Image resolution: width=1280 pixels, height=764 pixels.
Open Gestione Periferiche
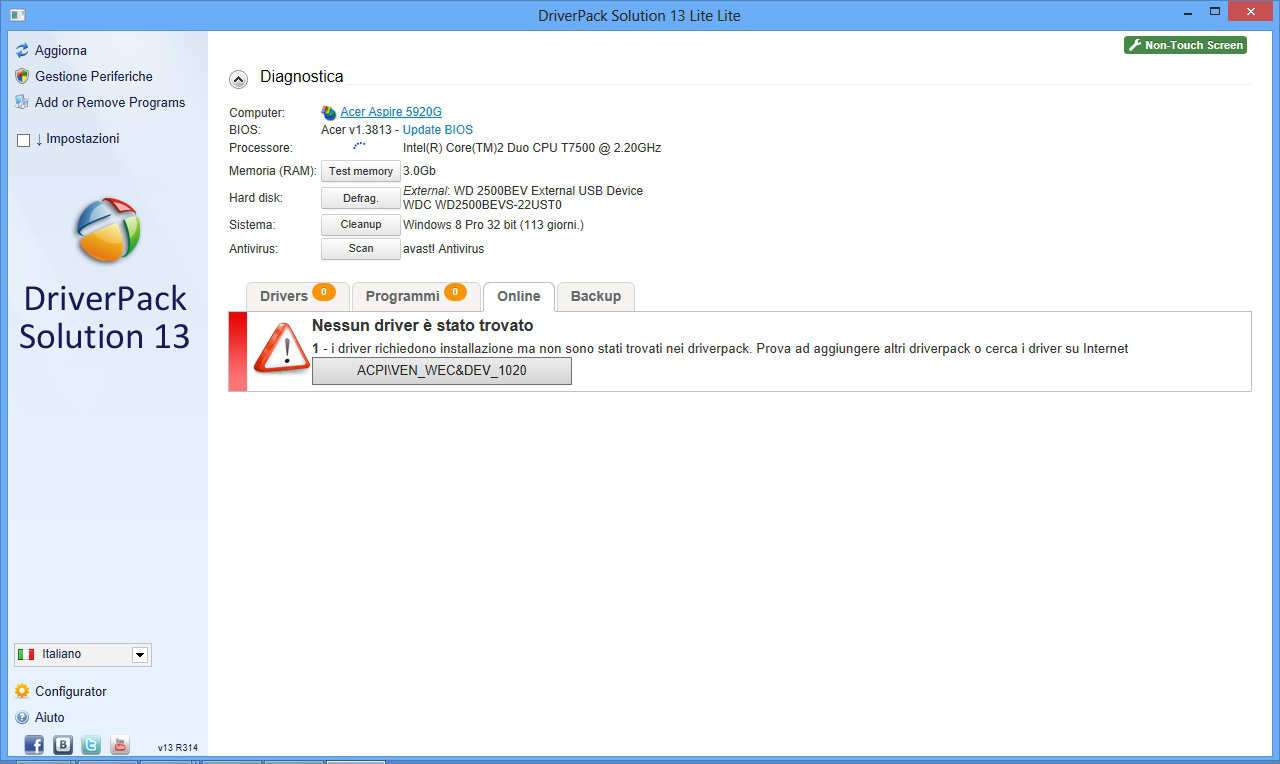[94, 76]
